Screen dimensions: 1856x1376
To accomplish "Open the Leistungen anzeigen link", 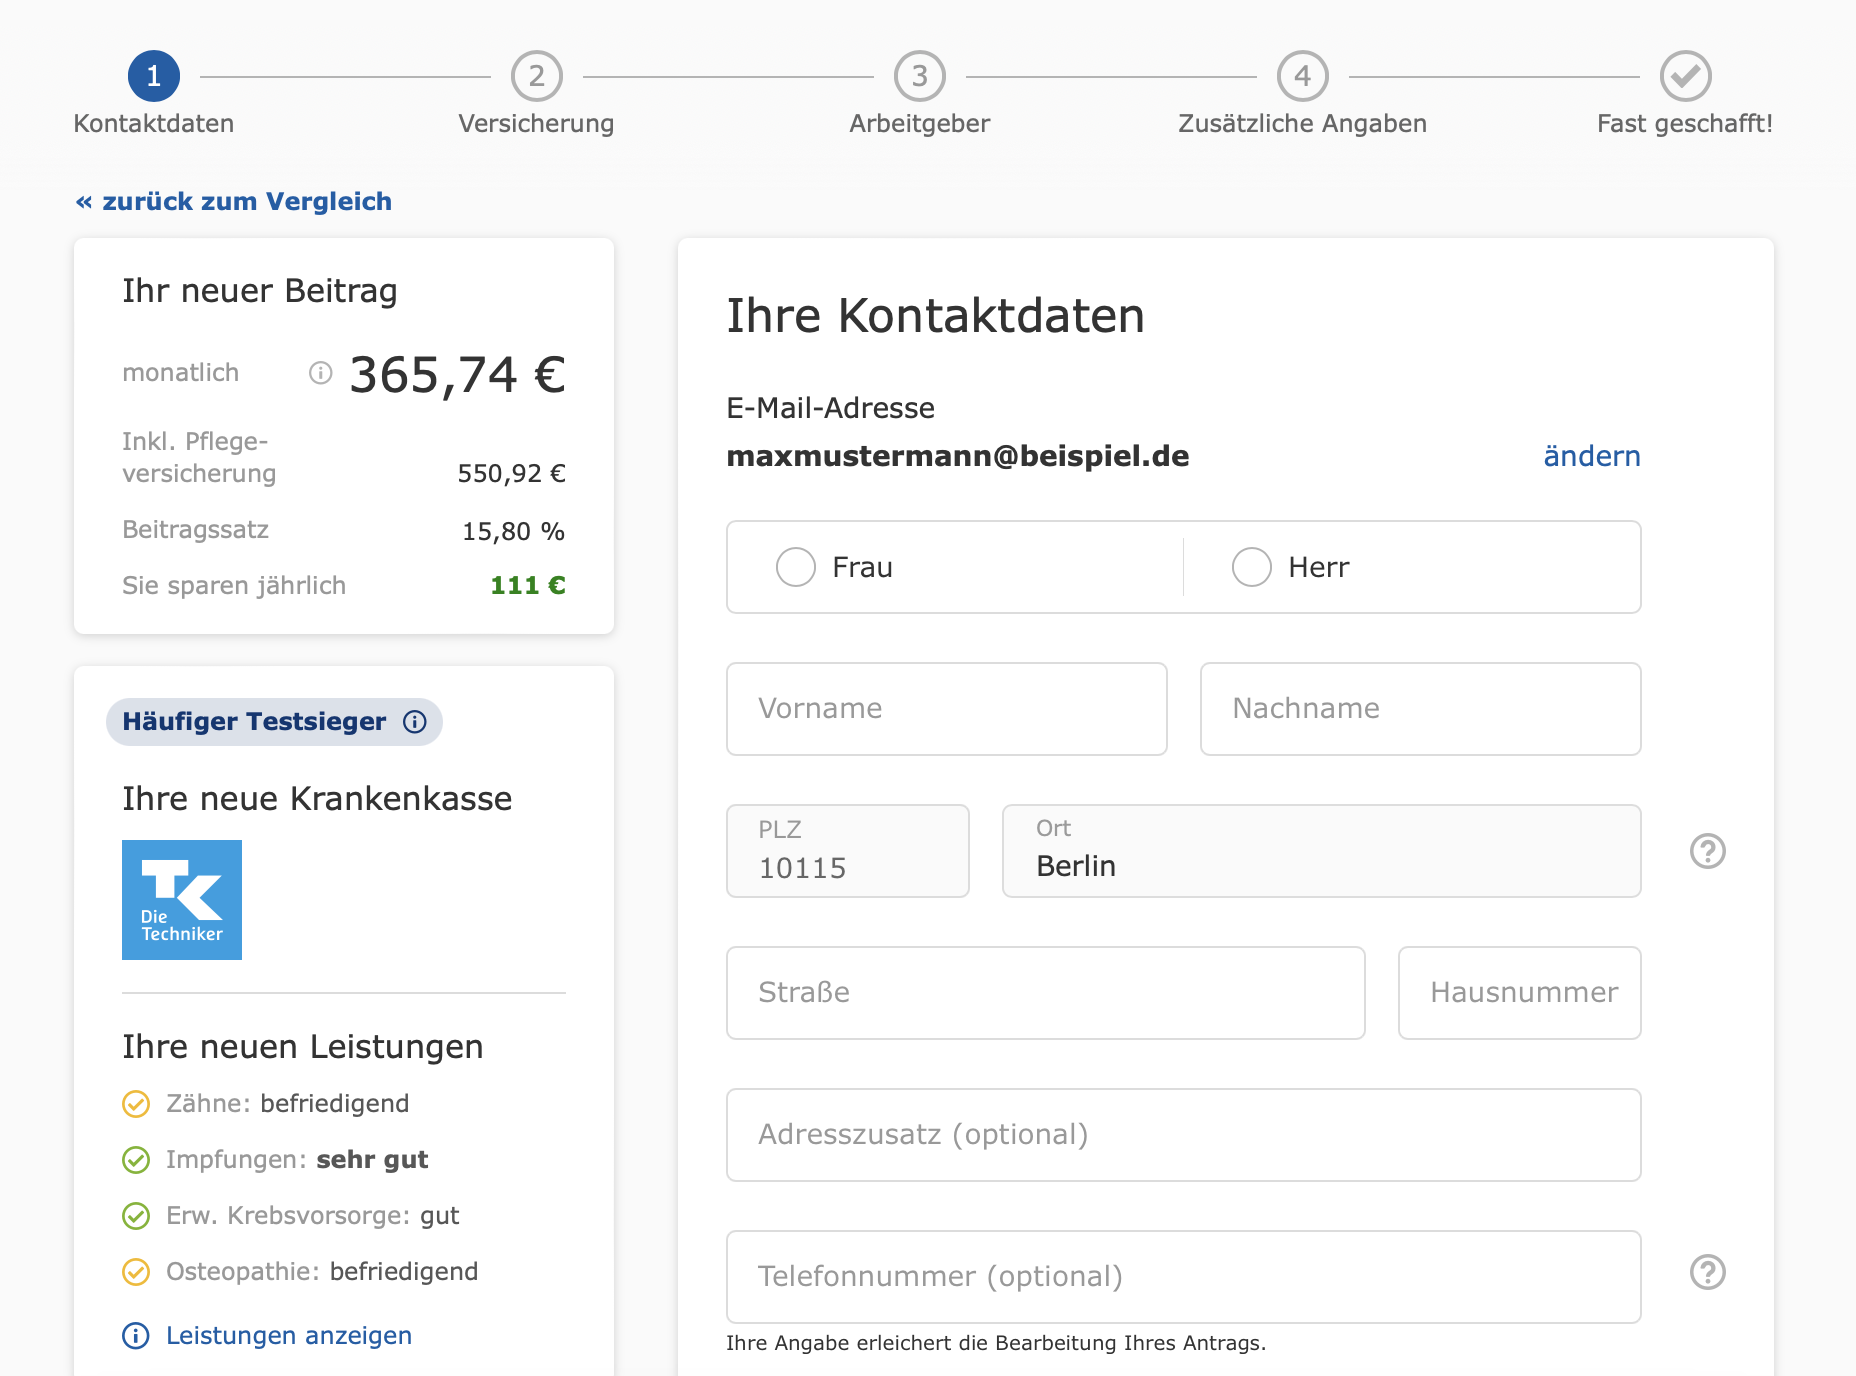I will tap(289, 1336).
